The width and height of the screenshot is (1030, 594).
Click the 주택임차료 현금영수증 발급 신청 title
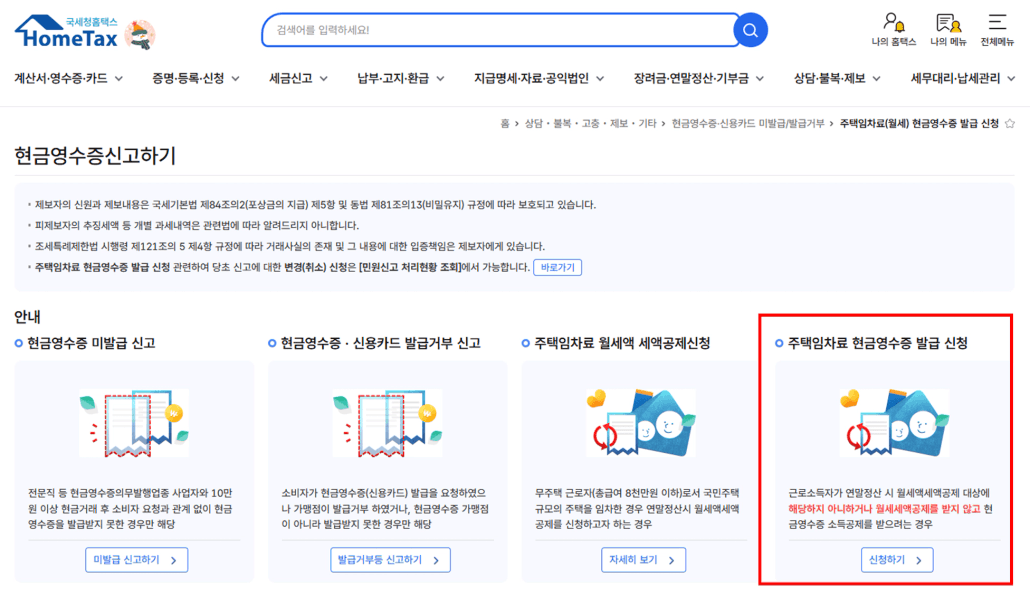coord(877,343)
